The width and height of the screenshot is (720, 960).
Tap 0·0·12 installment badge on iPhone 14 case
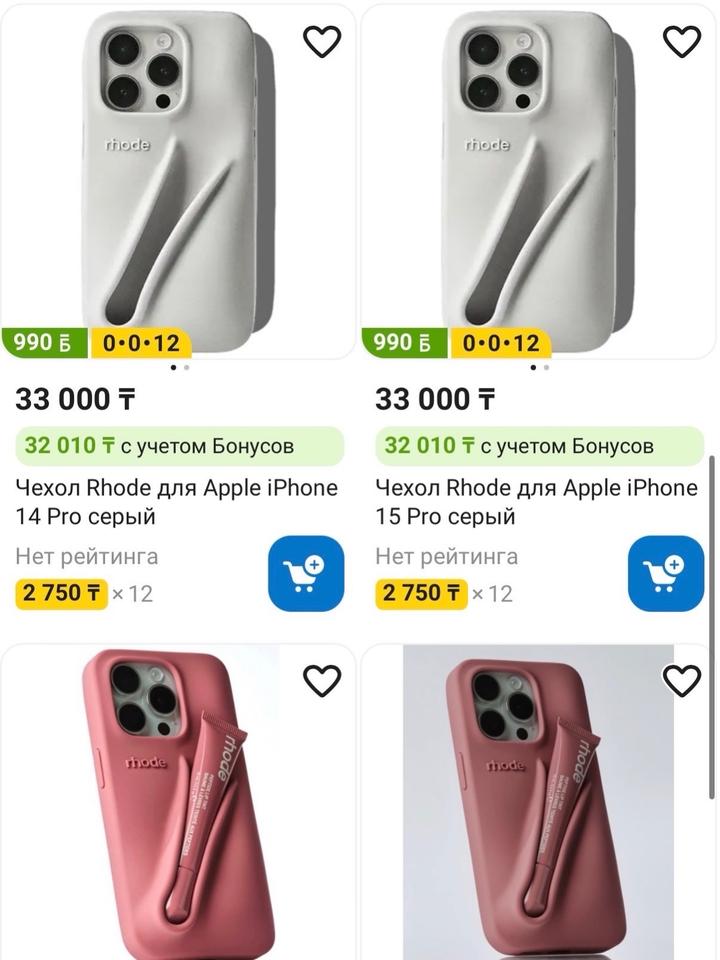(x=141, y=343)
